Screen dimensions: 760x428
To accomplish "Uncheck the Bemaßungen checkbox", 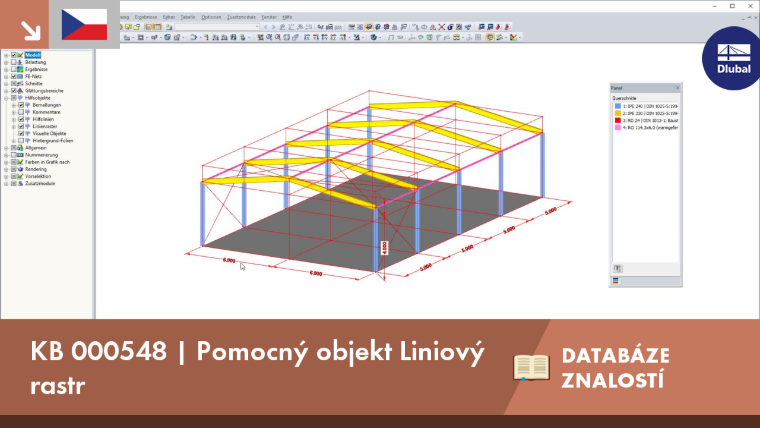I will (21, 105).
